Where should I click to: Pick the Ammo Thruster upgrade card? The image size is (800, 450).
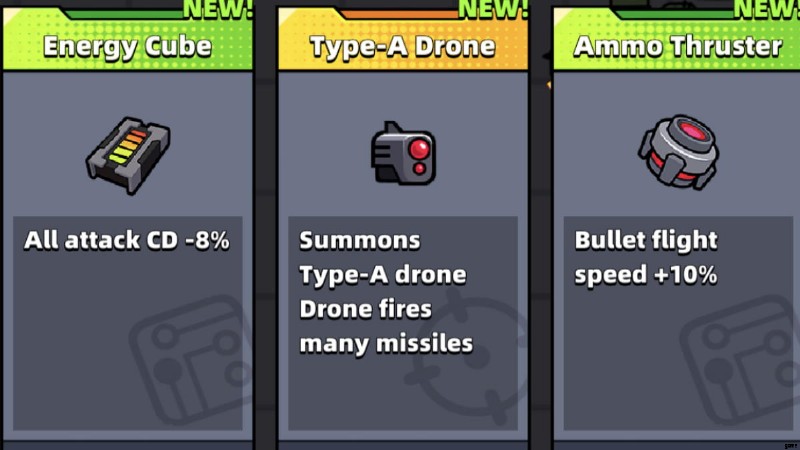(x=677, y=224)
